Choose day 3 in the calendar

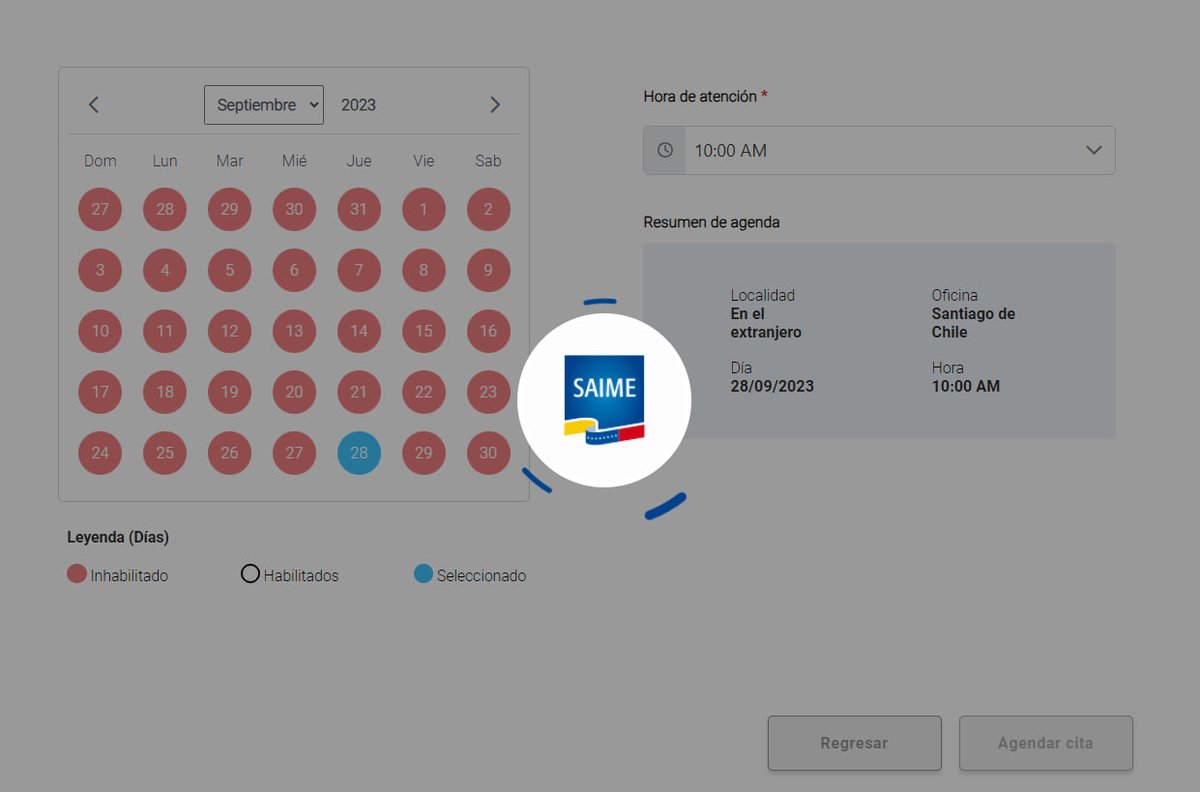100,270
